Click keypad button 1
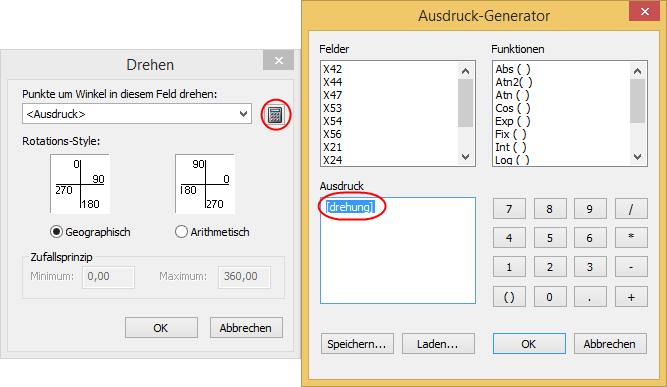 coord(509,267)
